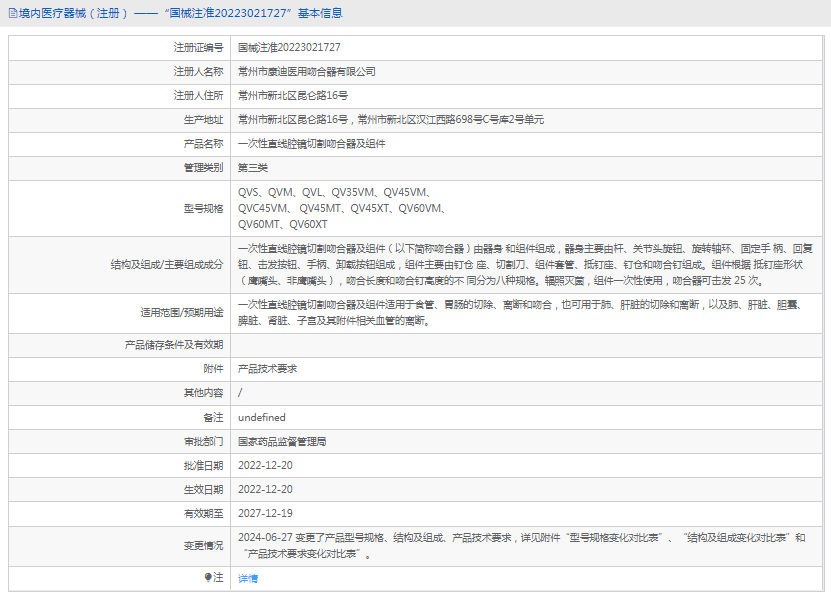Screen dimensions: 831x597
Task: Click the 结构及组成/主要组成成分 label
Action: [166, 265]
